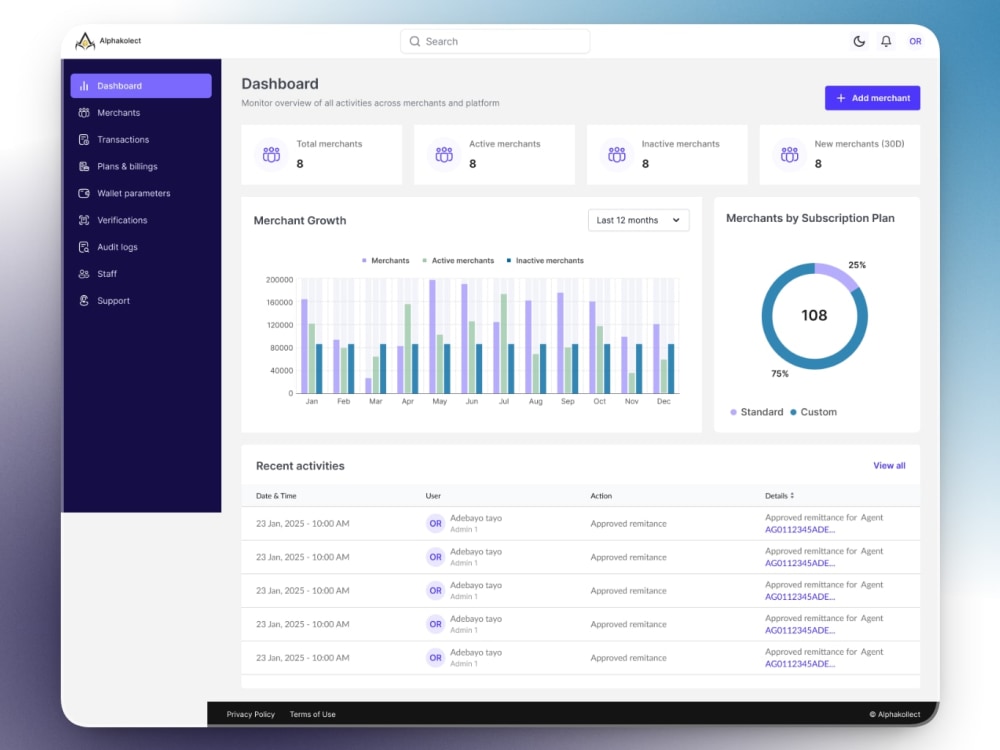The image size is (1000, 750).
Task: Click the 75% donut label
Action: [x=780, y=374]
